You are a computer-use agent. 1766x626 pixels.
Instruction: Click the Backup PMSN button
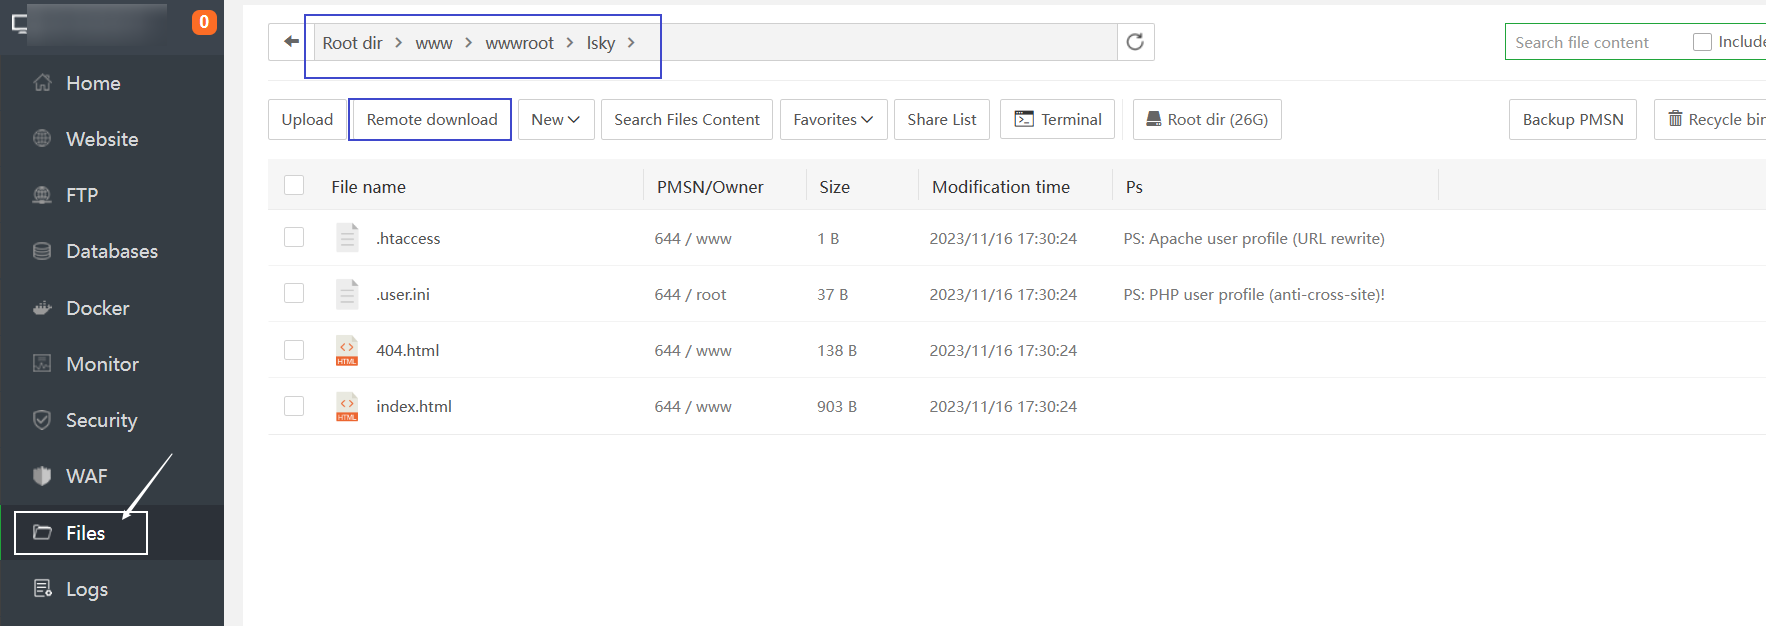[1573, 119]
